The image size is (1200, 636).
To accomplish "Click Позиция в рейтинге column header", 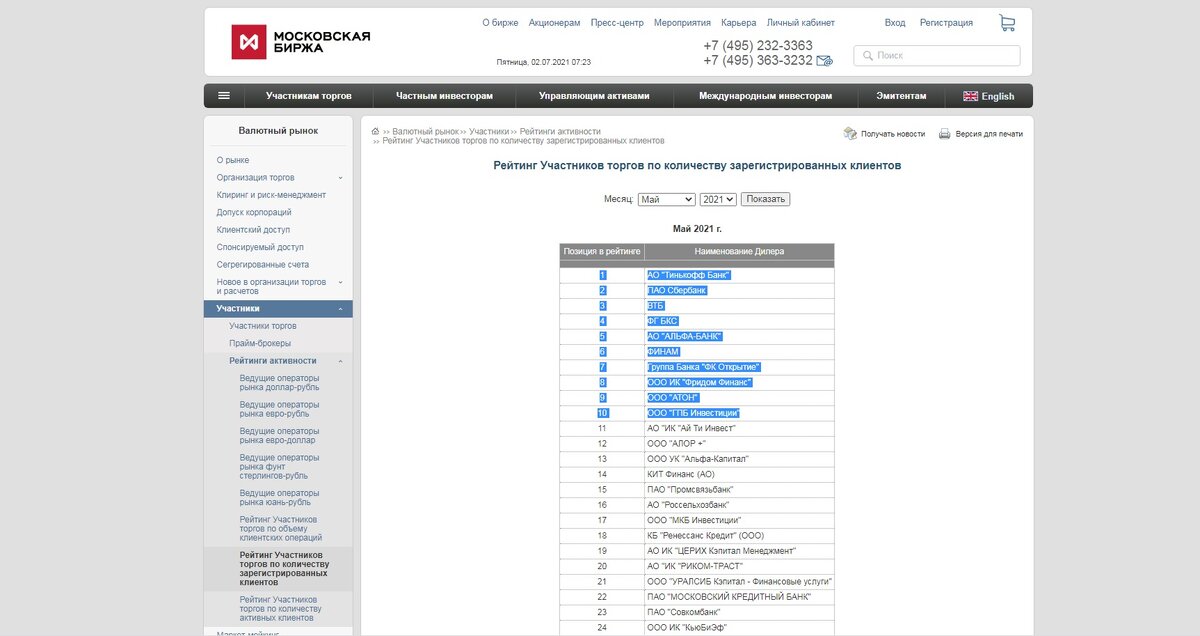I will click(602, 252).
